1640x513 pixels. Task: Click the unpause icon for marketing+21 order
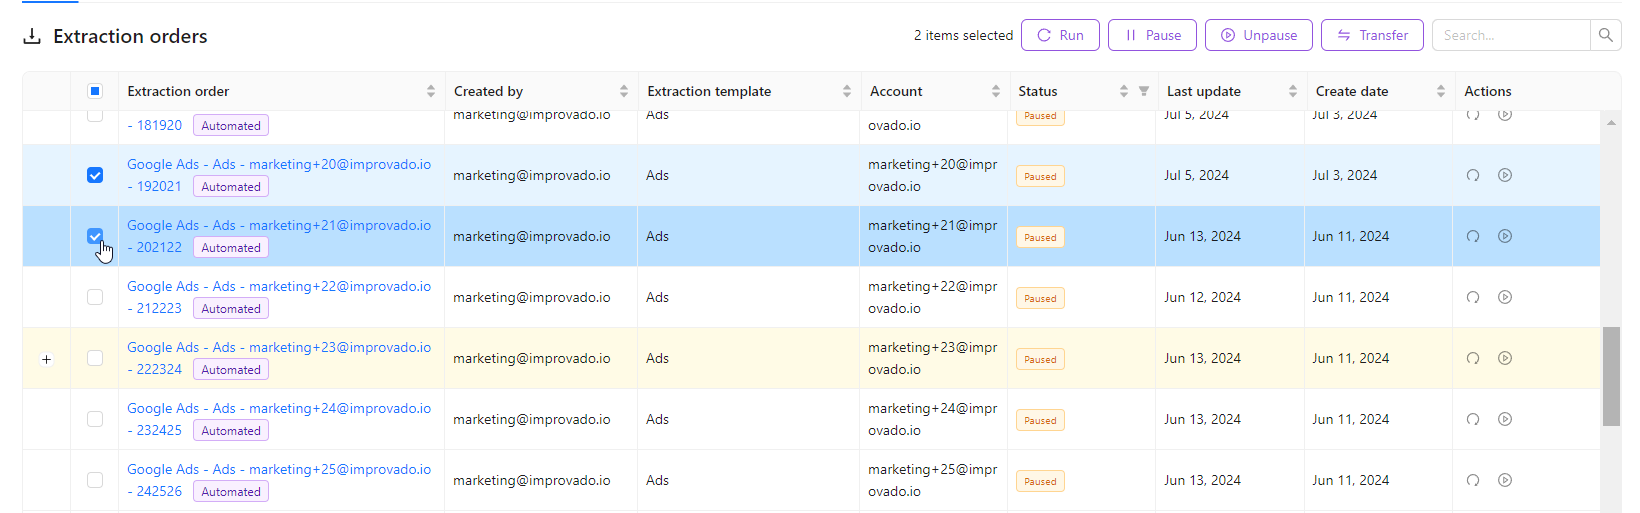pos(1504,237)
